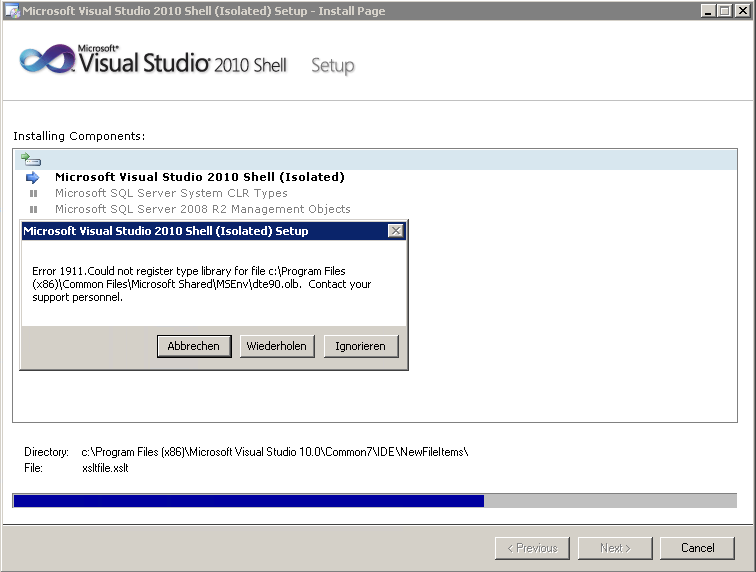Click the green arrow install icon in header row

(31, 159)
